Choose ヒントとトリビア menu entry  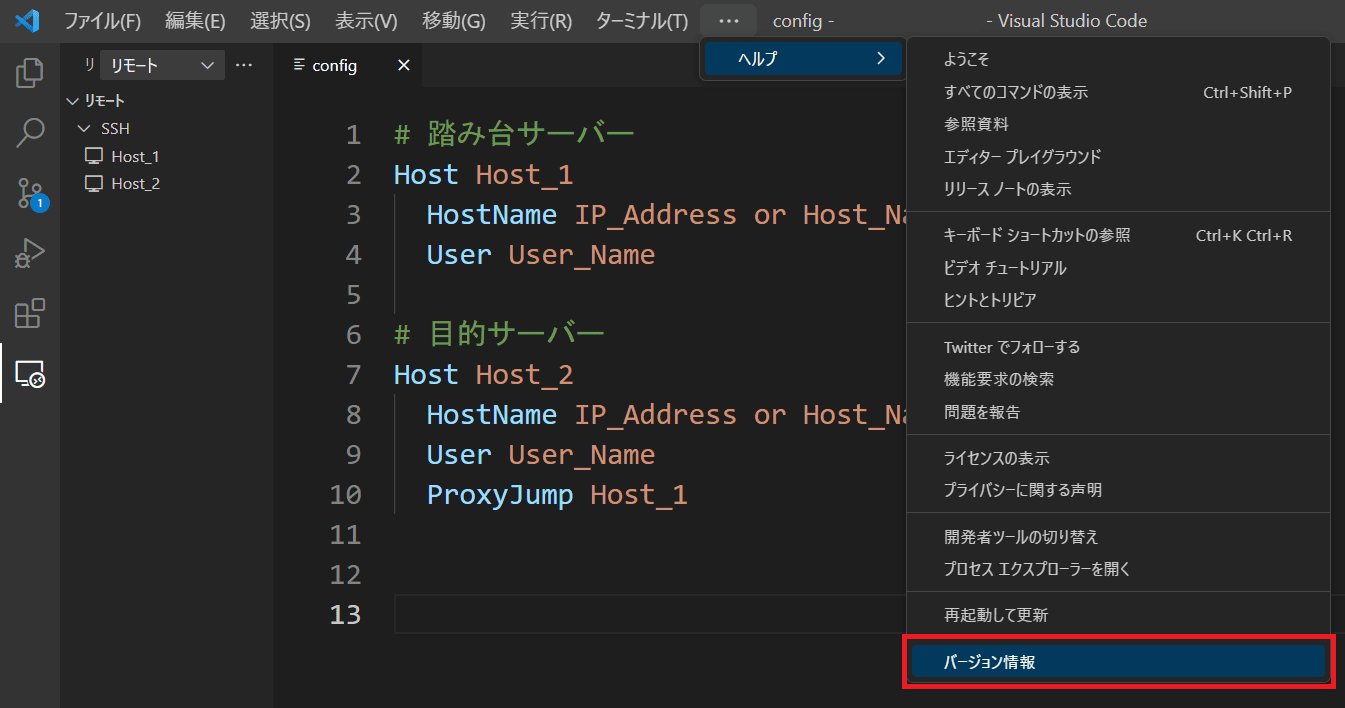(1118, 300)
